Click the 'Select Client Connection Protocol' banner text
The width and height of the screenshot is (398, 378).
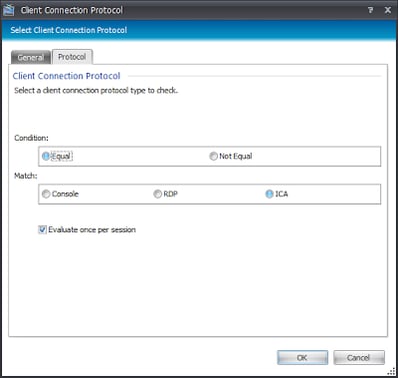(x=69, y=30)
